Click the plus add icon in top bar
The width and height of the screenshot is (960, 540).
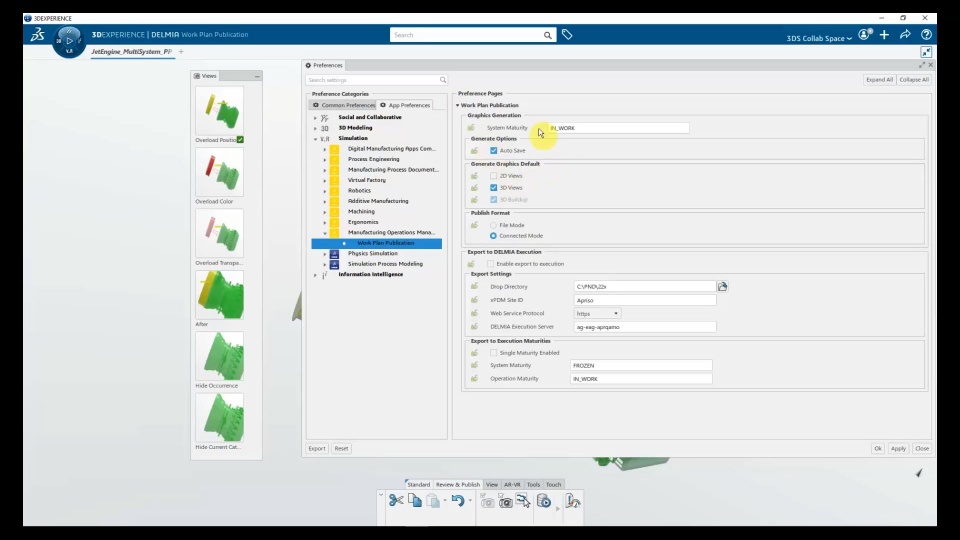884,35
